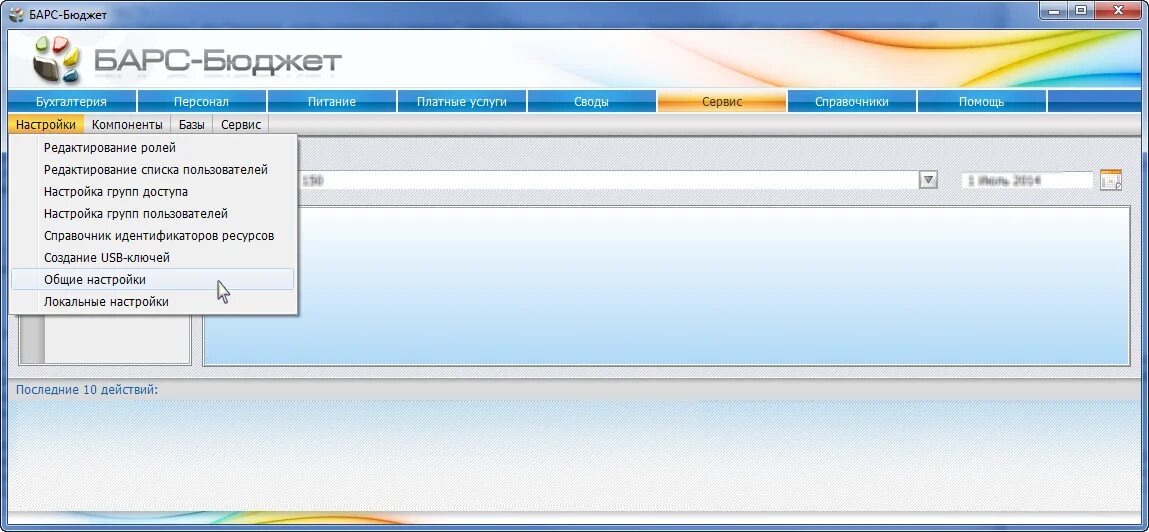
Task: Open Локальные настройки
Action: pyautogui.click(x=152, y=302)
